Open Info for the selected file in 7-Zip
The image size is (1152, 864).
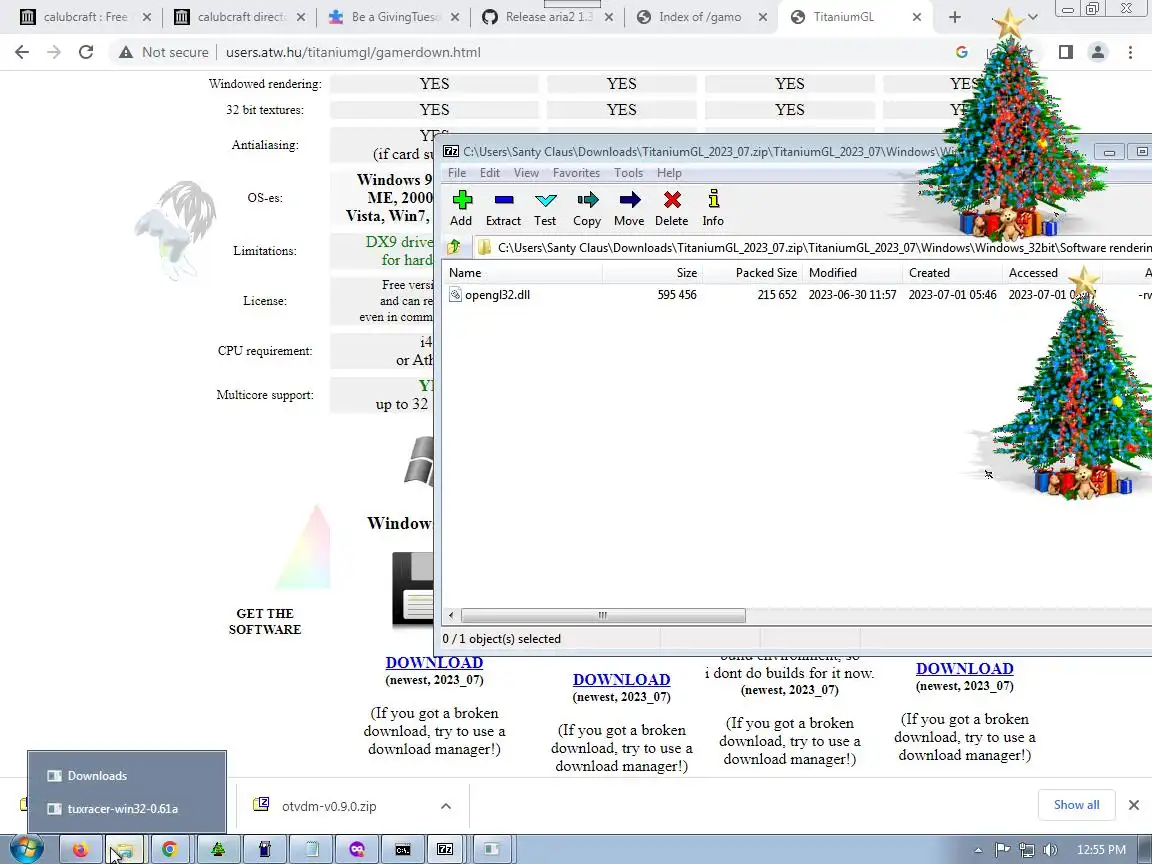click(713, 208)
